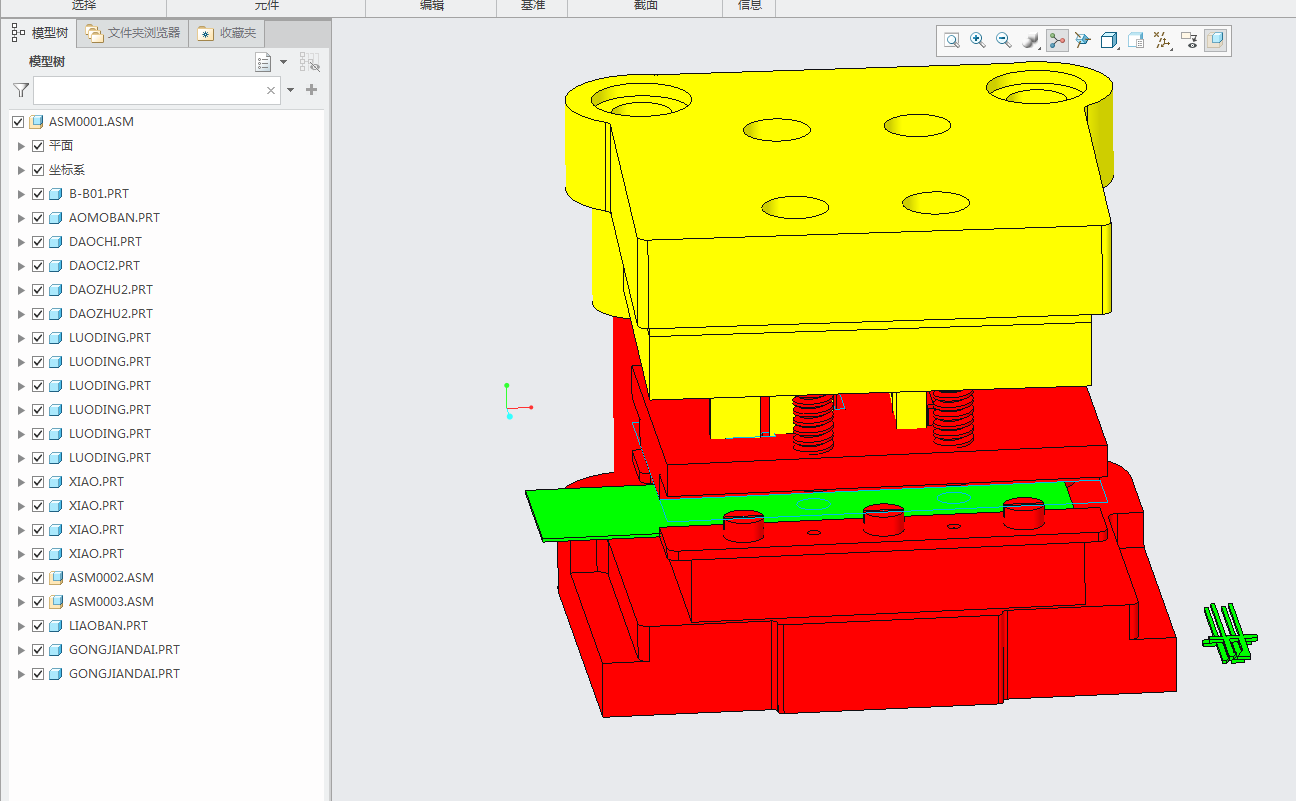This screenshot has height=801, width=1296.
Task: Activate the Zoom Out tool
Action: click(1004, 40)
